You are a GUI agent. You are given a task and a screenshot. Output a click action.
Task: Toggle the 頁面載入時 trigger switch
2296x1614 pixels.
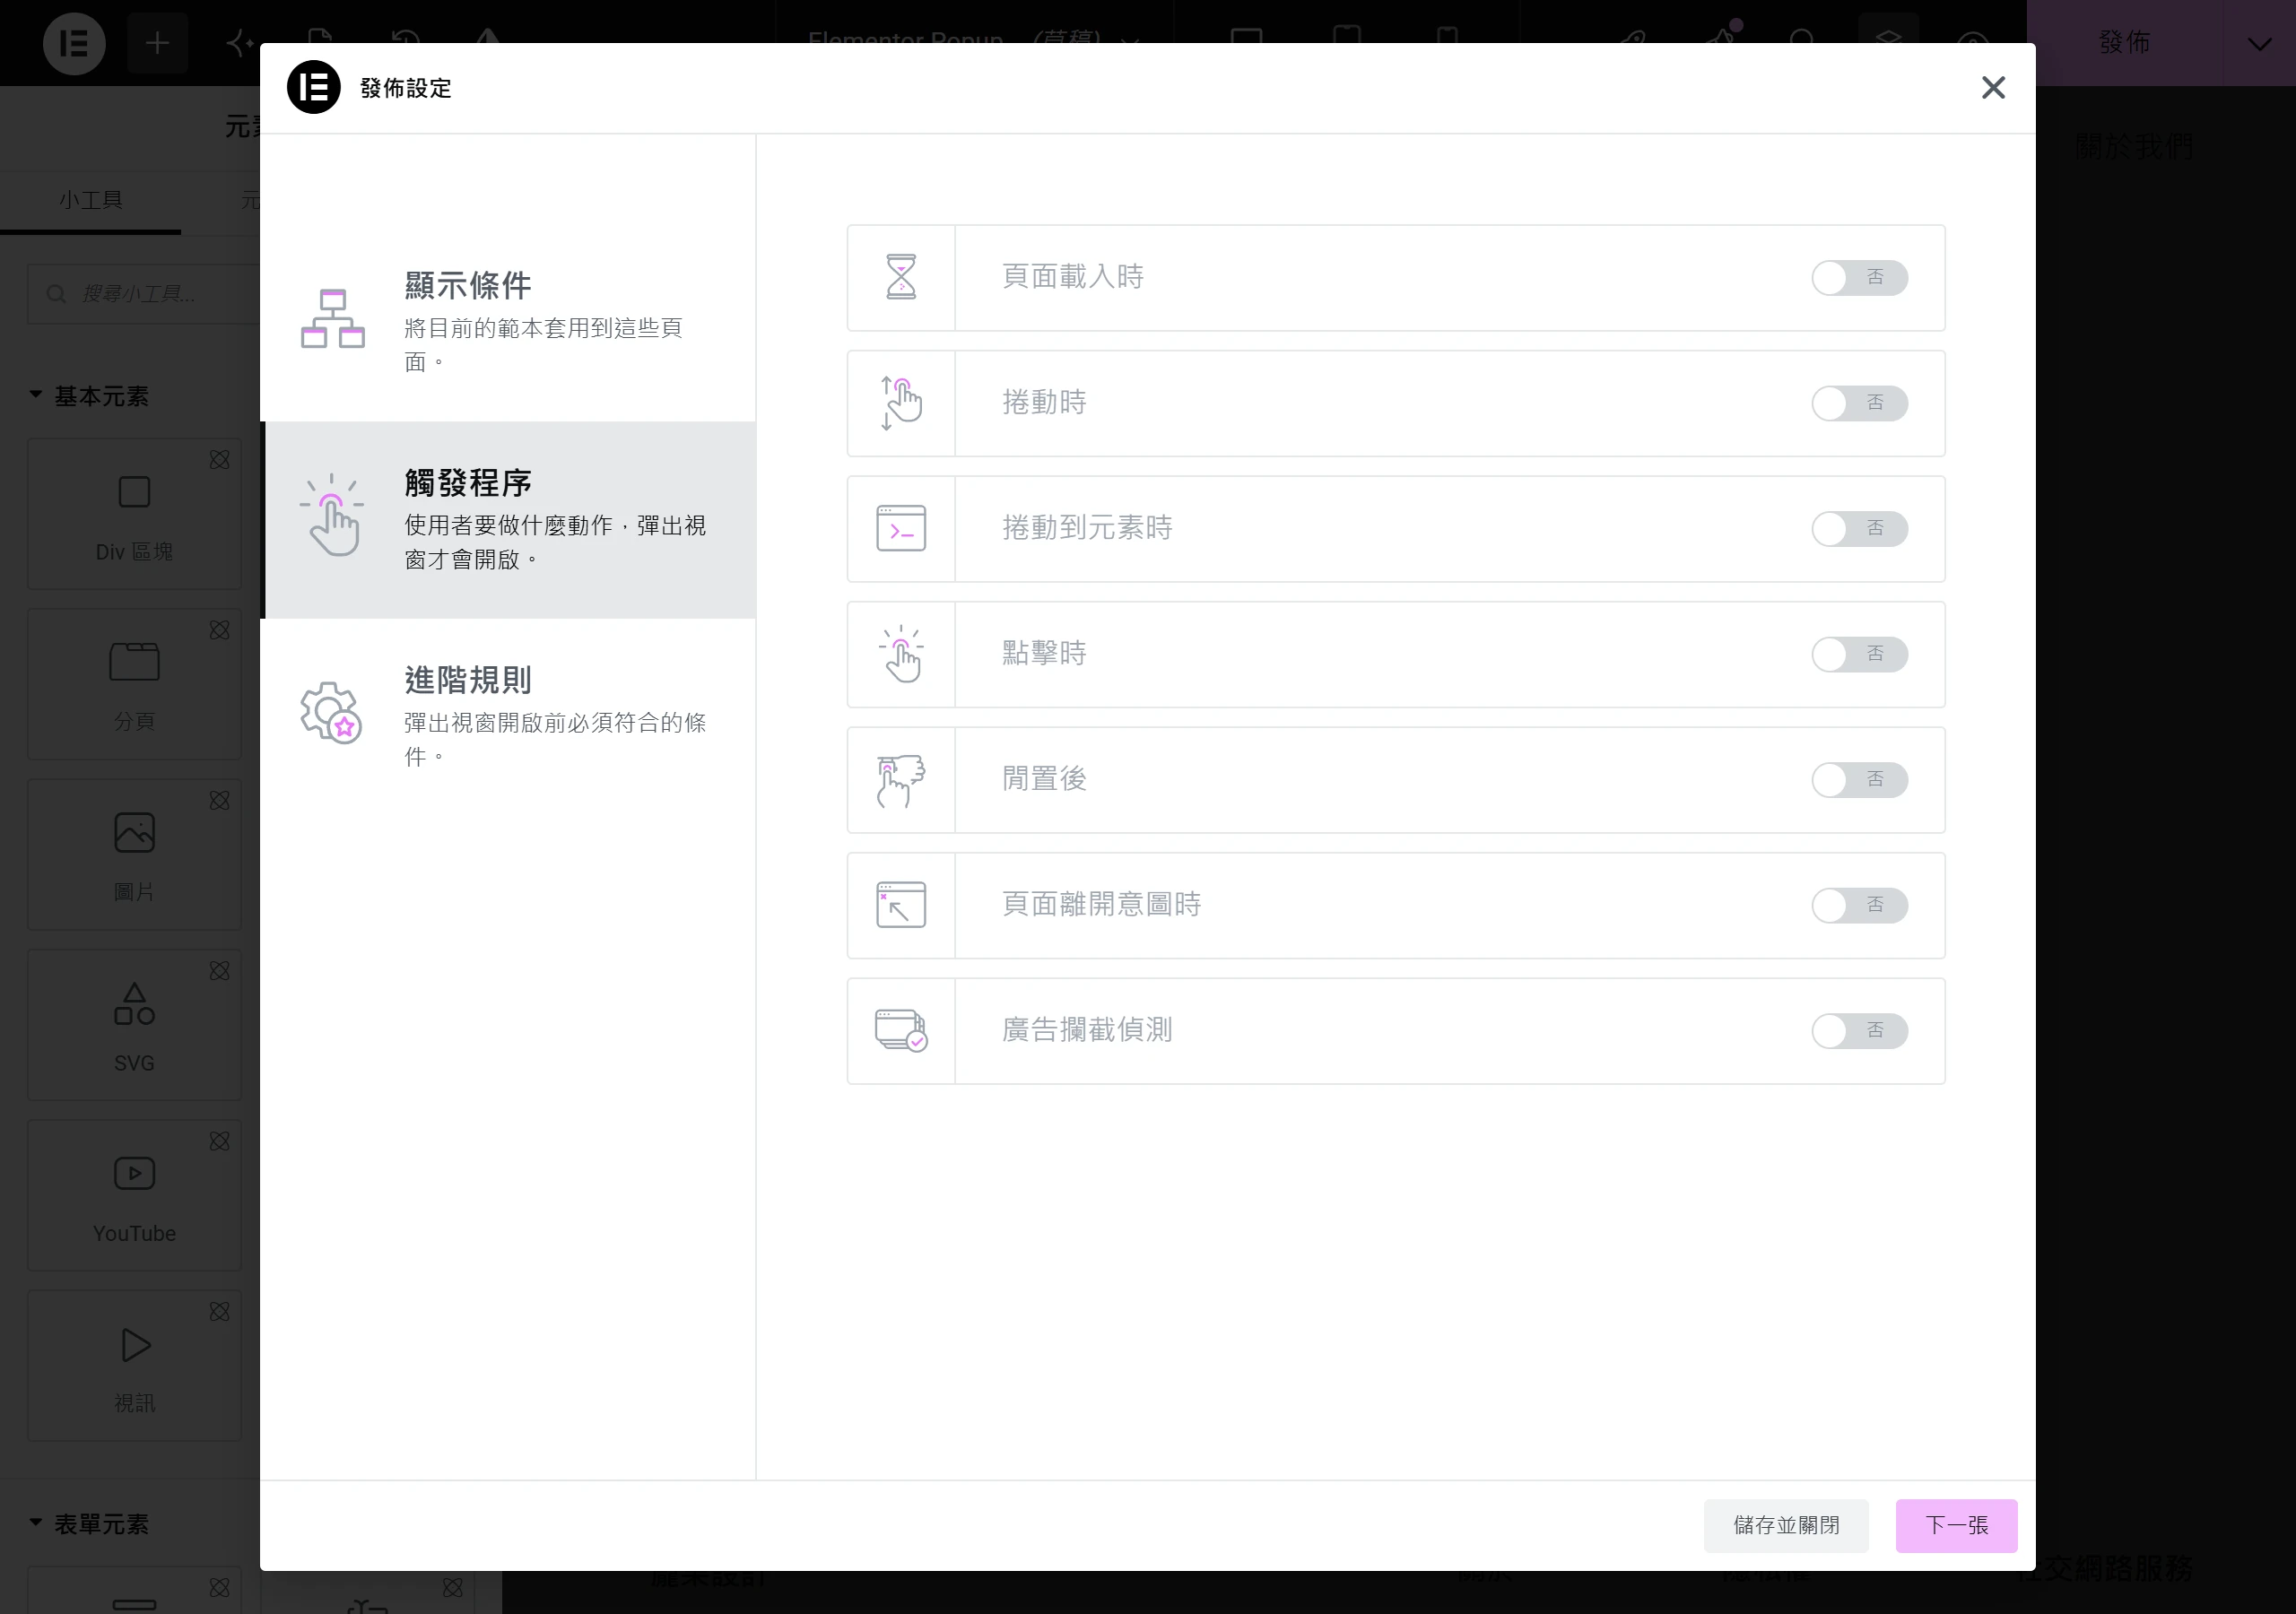(x=1859, y=278)
